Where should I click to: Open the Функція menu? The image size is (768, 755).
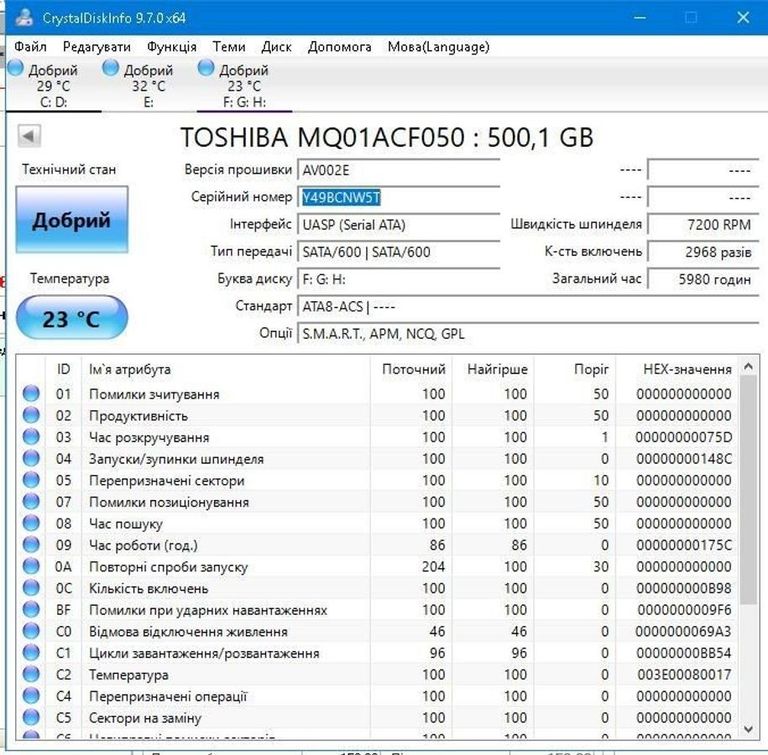pyautogui.click(x=171, y=47)
